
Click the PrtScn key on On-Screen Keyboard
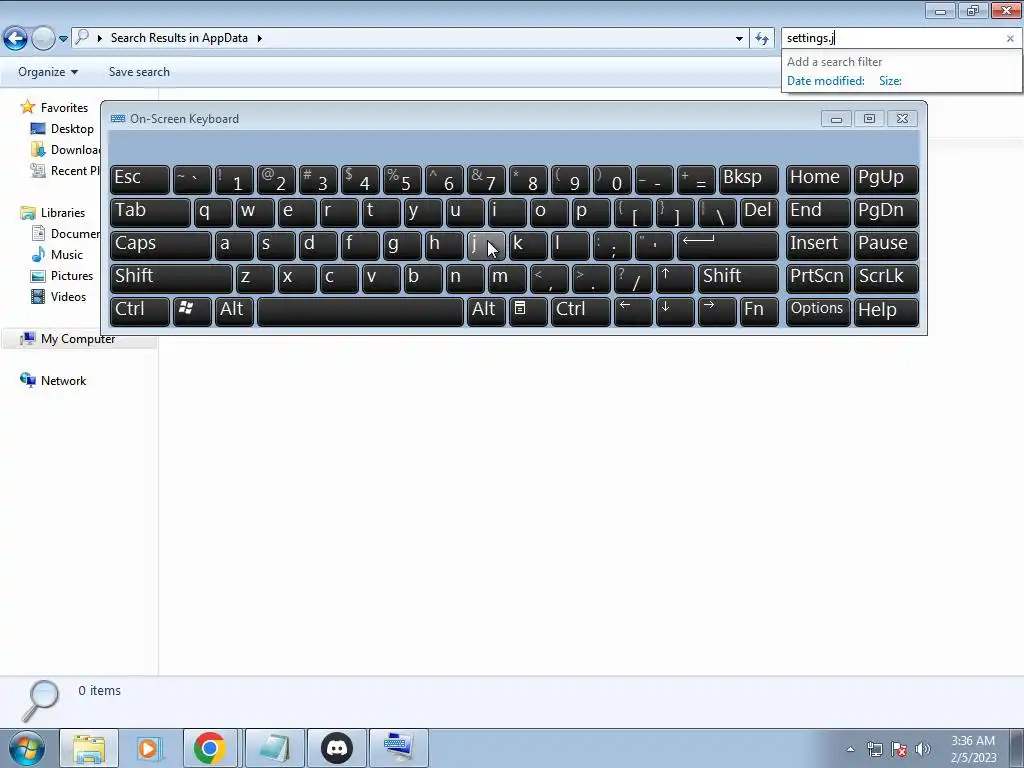(x=818, y=278)
